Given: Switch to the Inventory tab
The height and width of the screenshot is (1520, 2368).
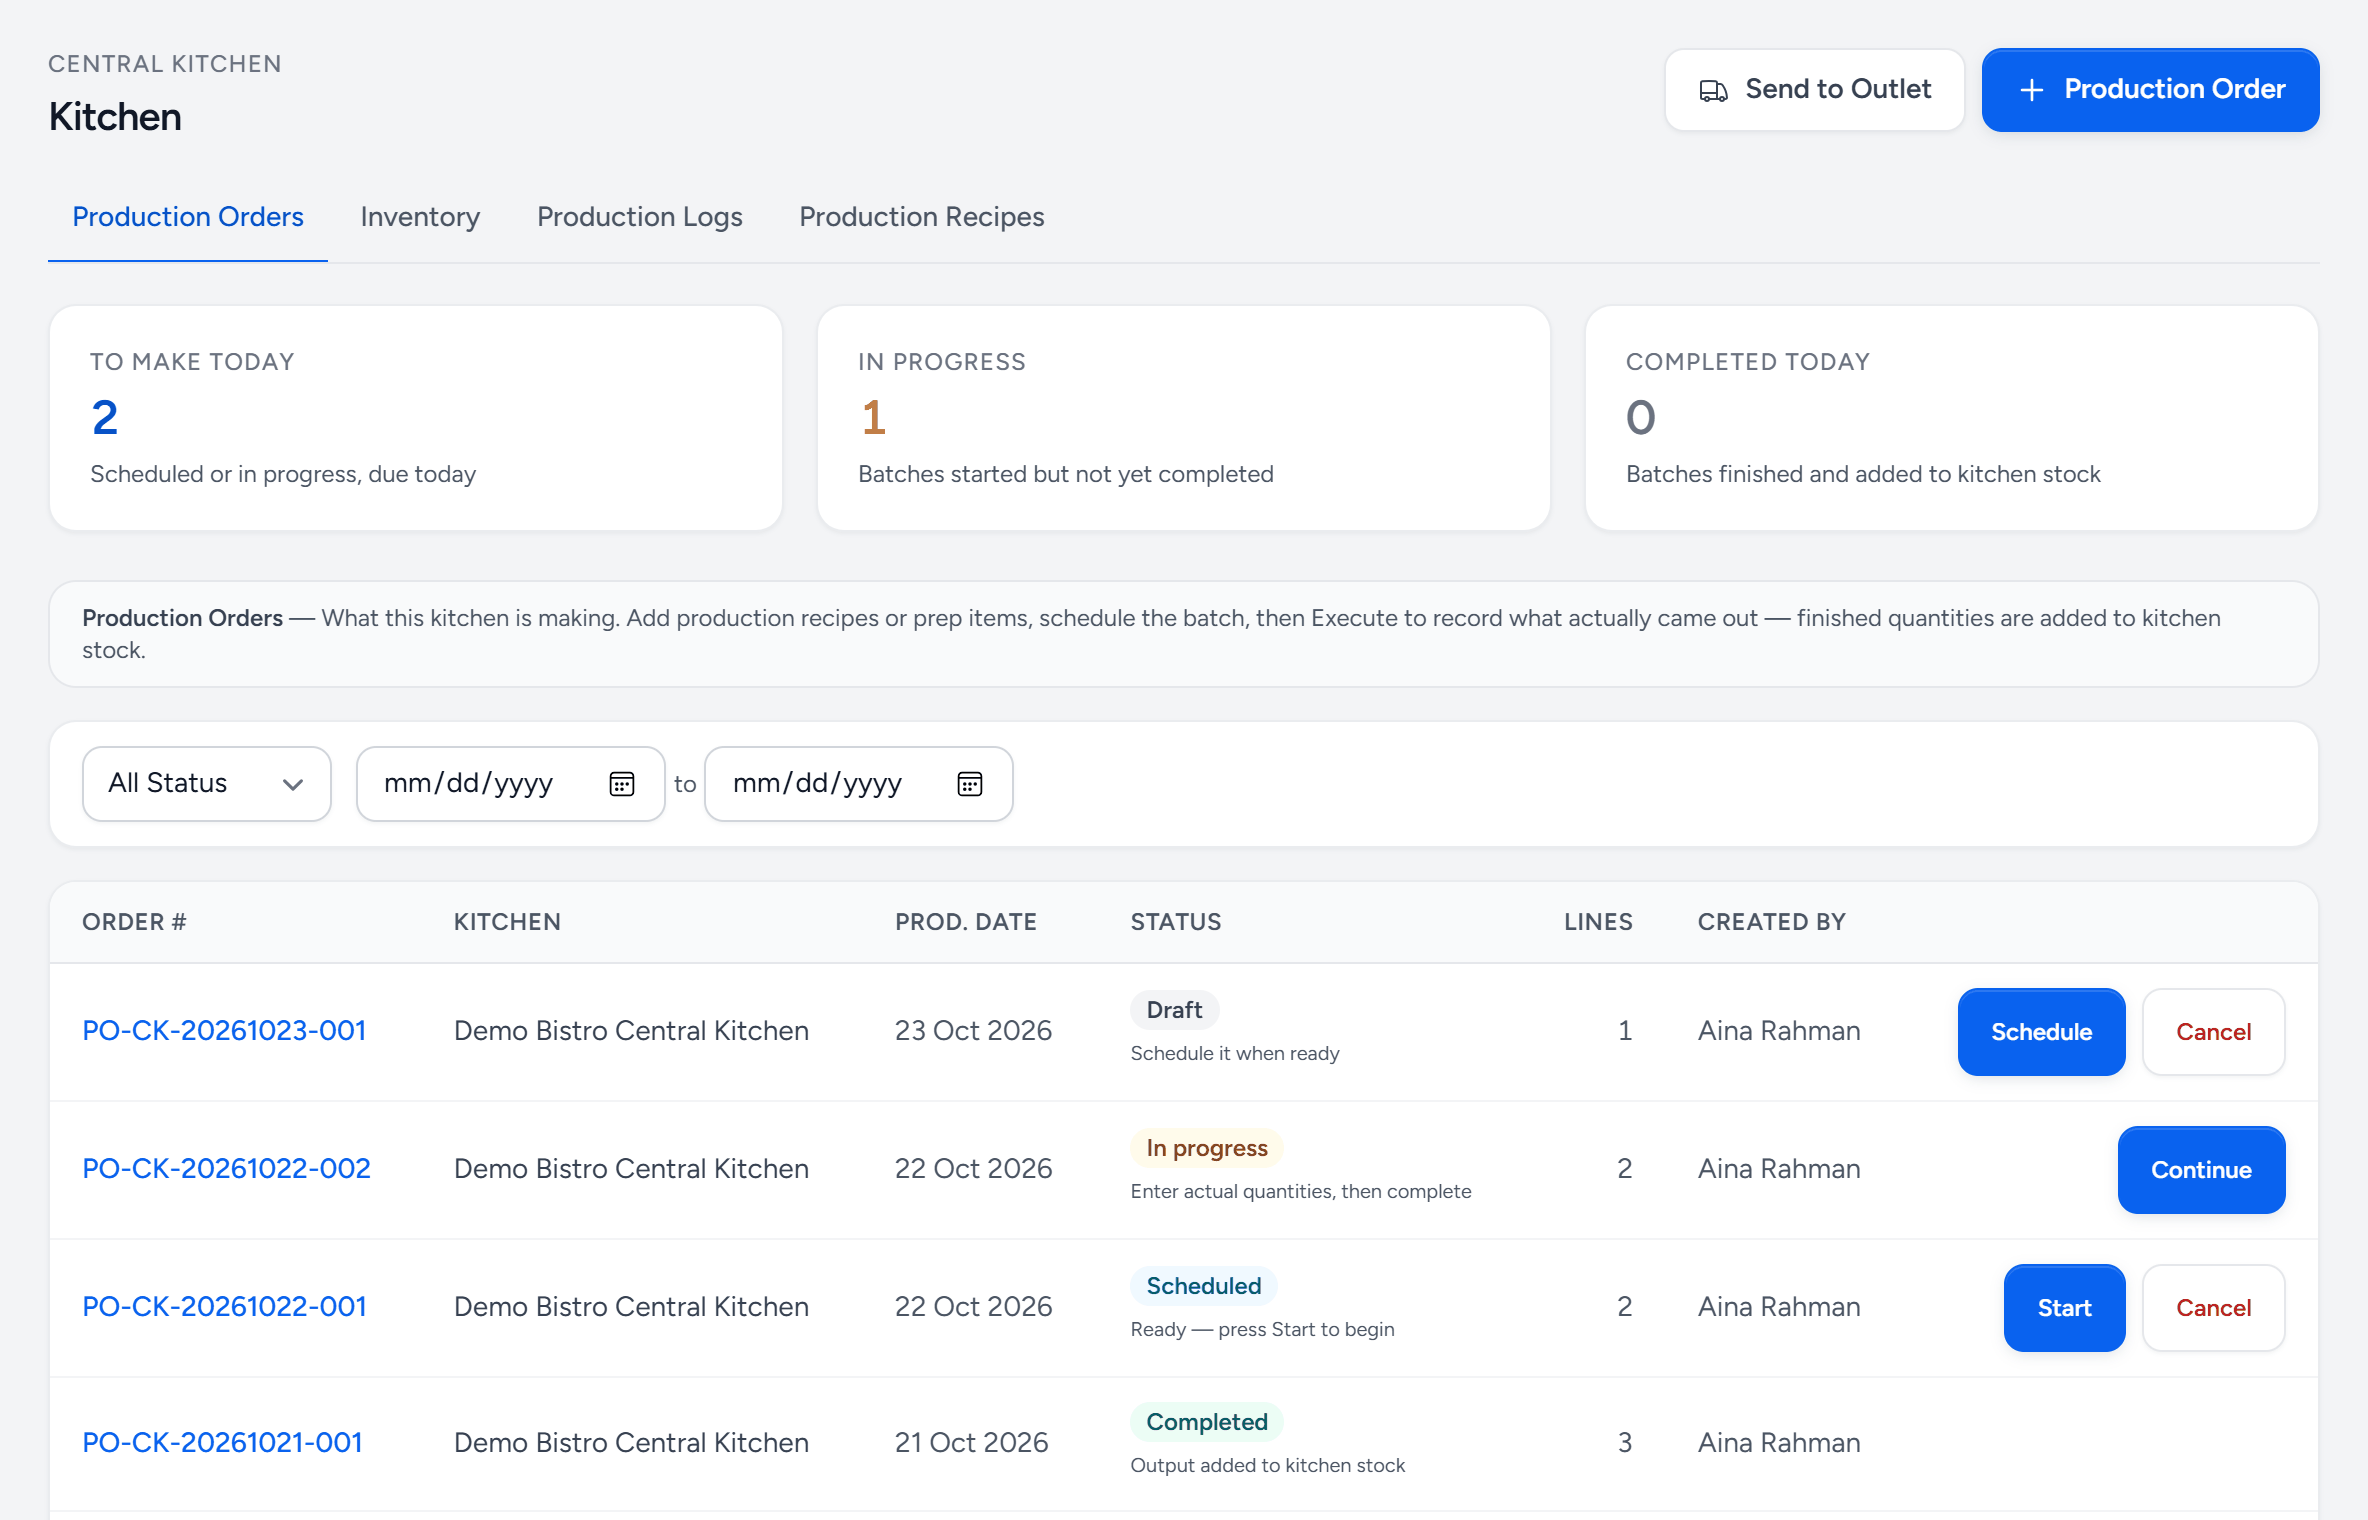Looking at the screenshot, I should [x=420, y=217].
